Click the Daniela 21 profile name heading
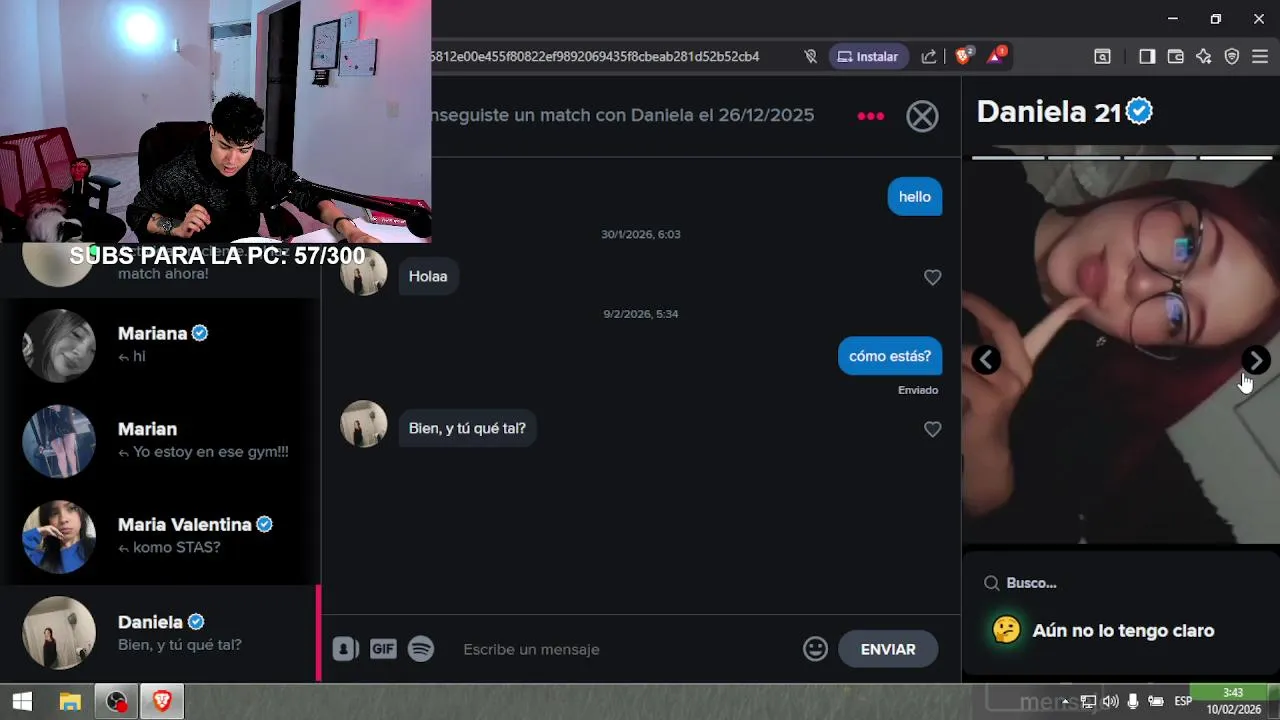The width and height of the screenshot is (1280, 720). tap(1049, 112)
